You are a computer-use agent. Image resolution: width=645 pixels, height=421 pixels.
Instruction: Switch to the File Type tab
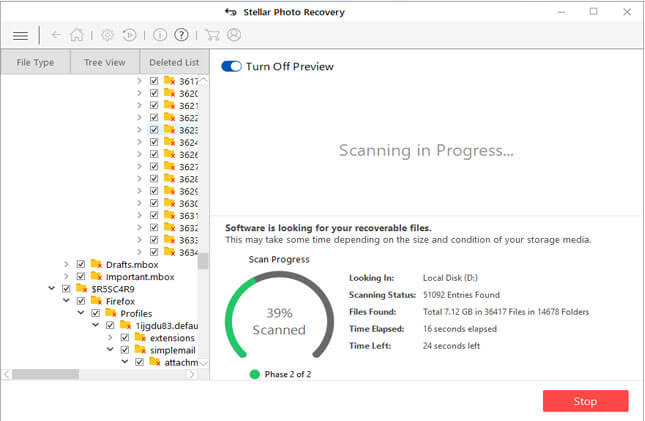tap(36, 62)
